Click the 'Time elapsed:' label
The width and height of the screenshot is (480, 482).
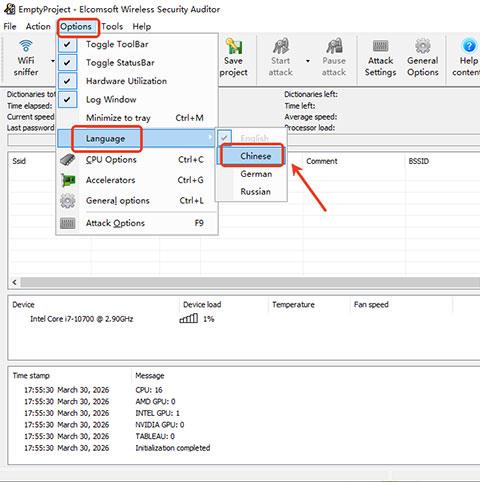click(30, 106)
